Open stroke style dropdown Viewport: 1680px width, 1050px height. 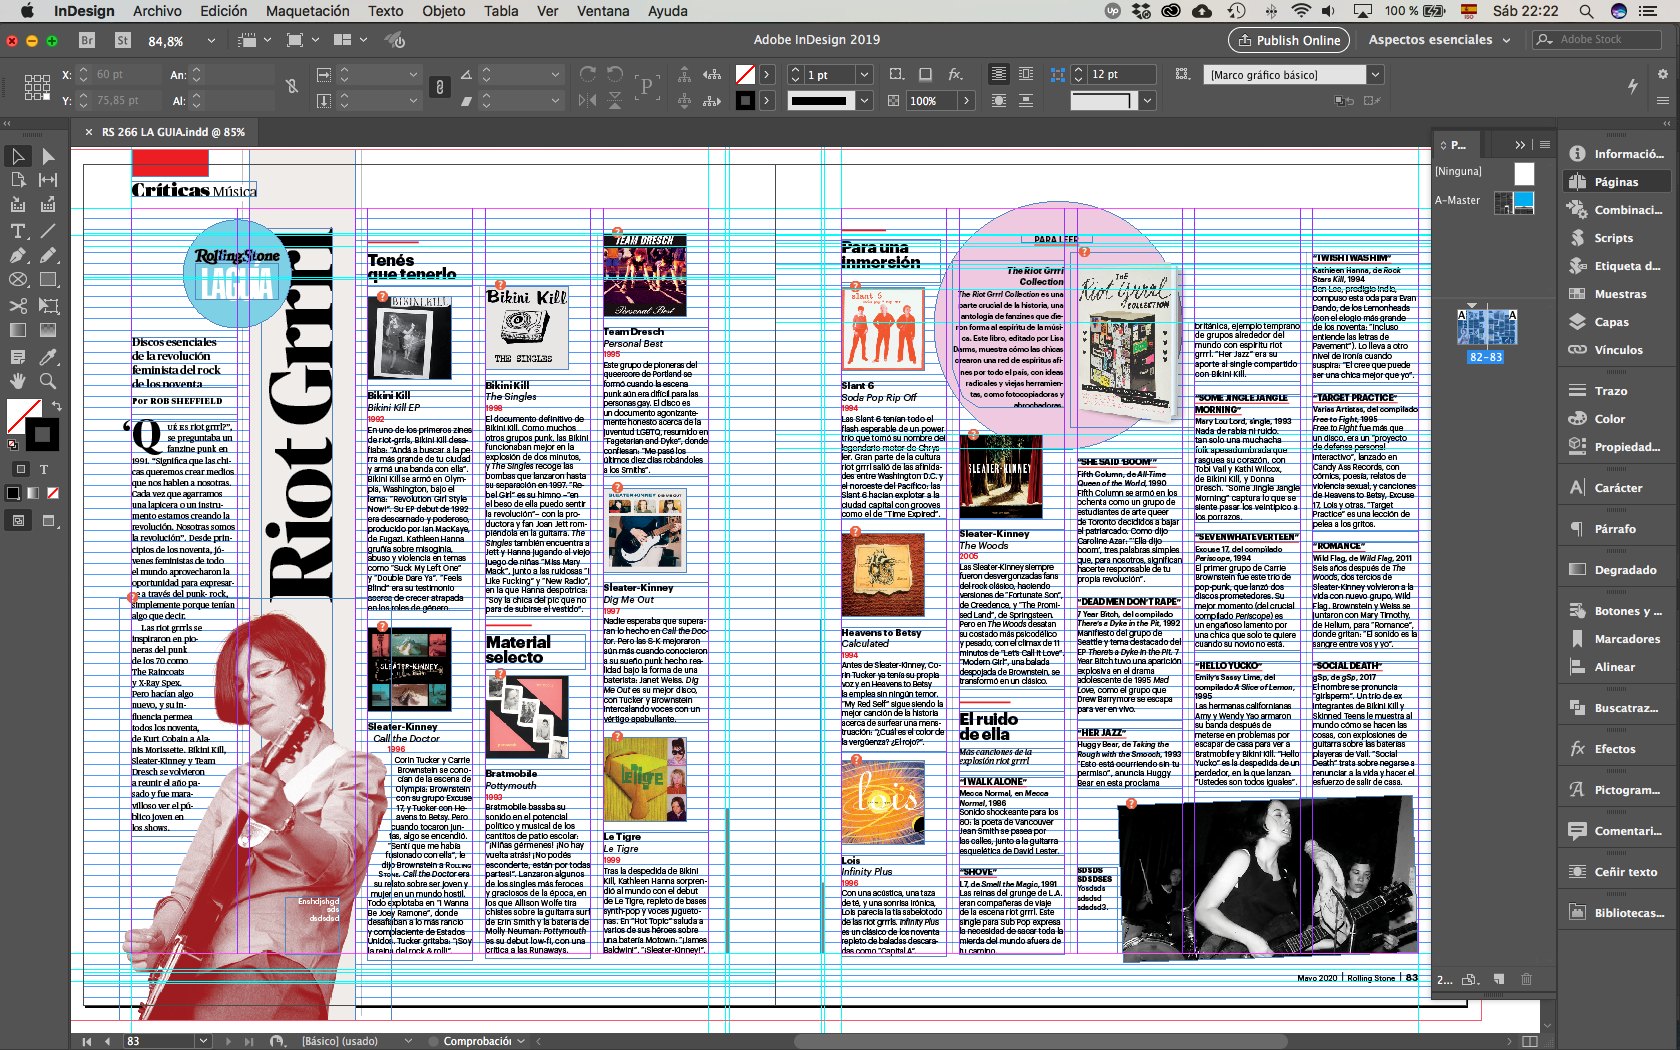click(x=864, y=100)
